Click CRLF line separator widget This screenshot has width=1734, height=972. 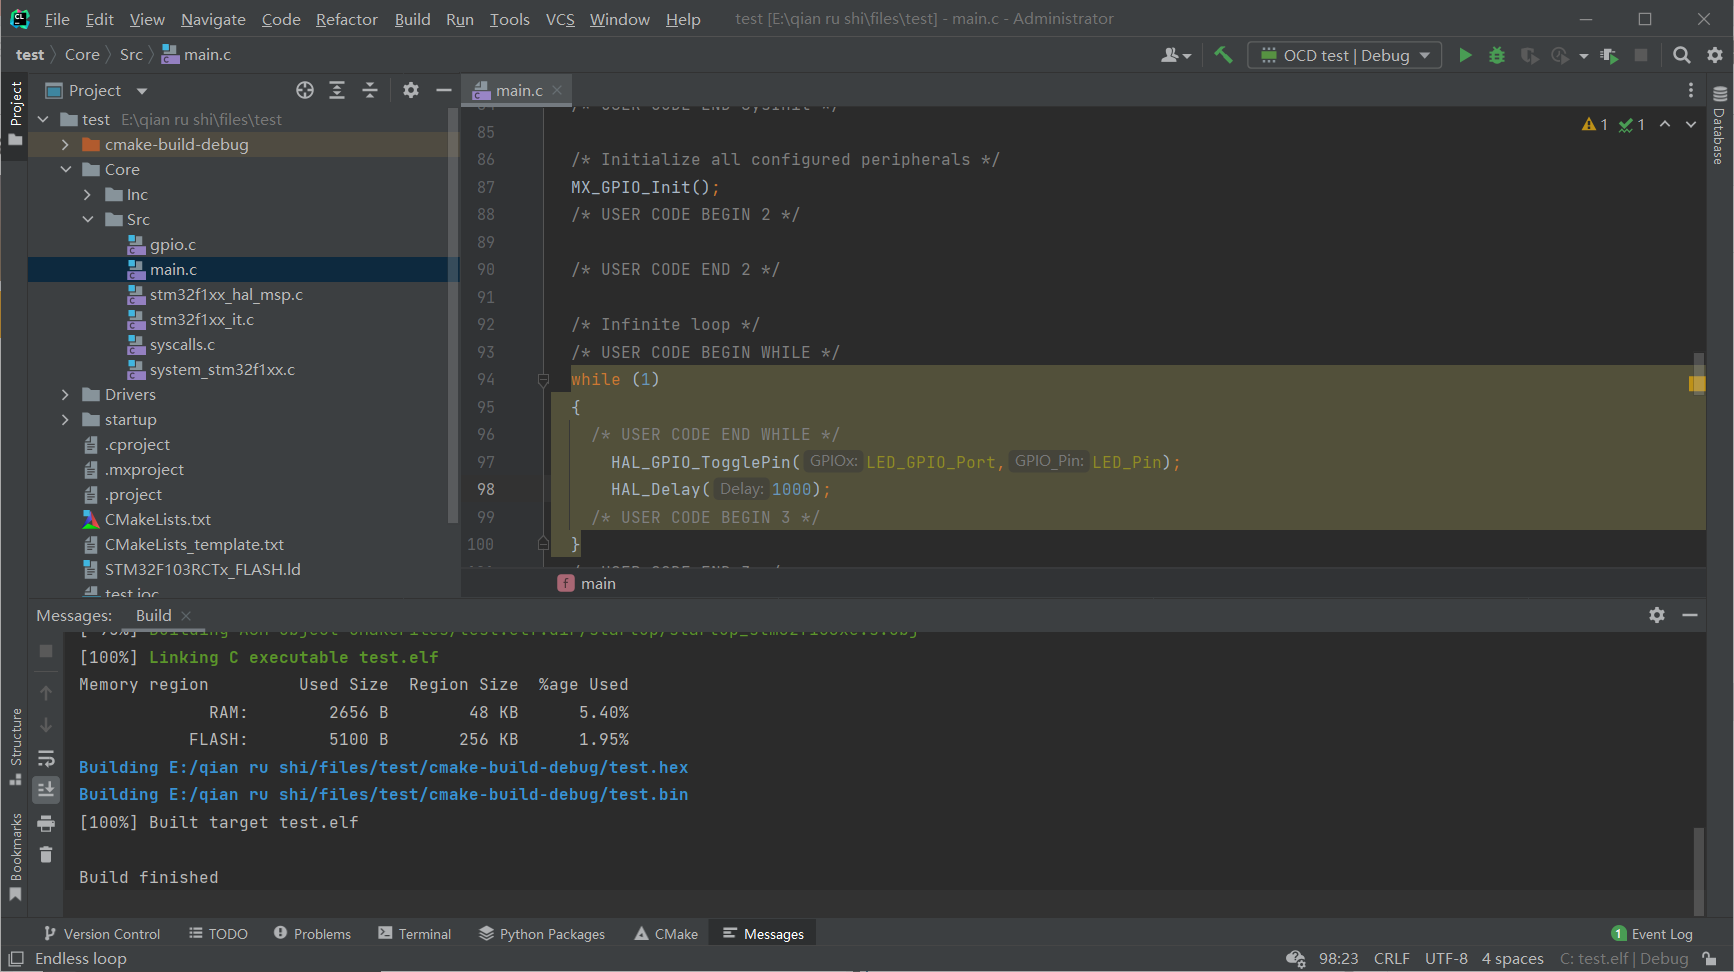1391,958
